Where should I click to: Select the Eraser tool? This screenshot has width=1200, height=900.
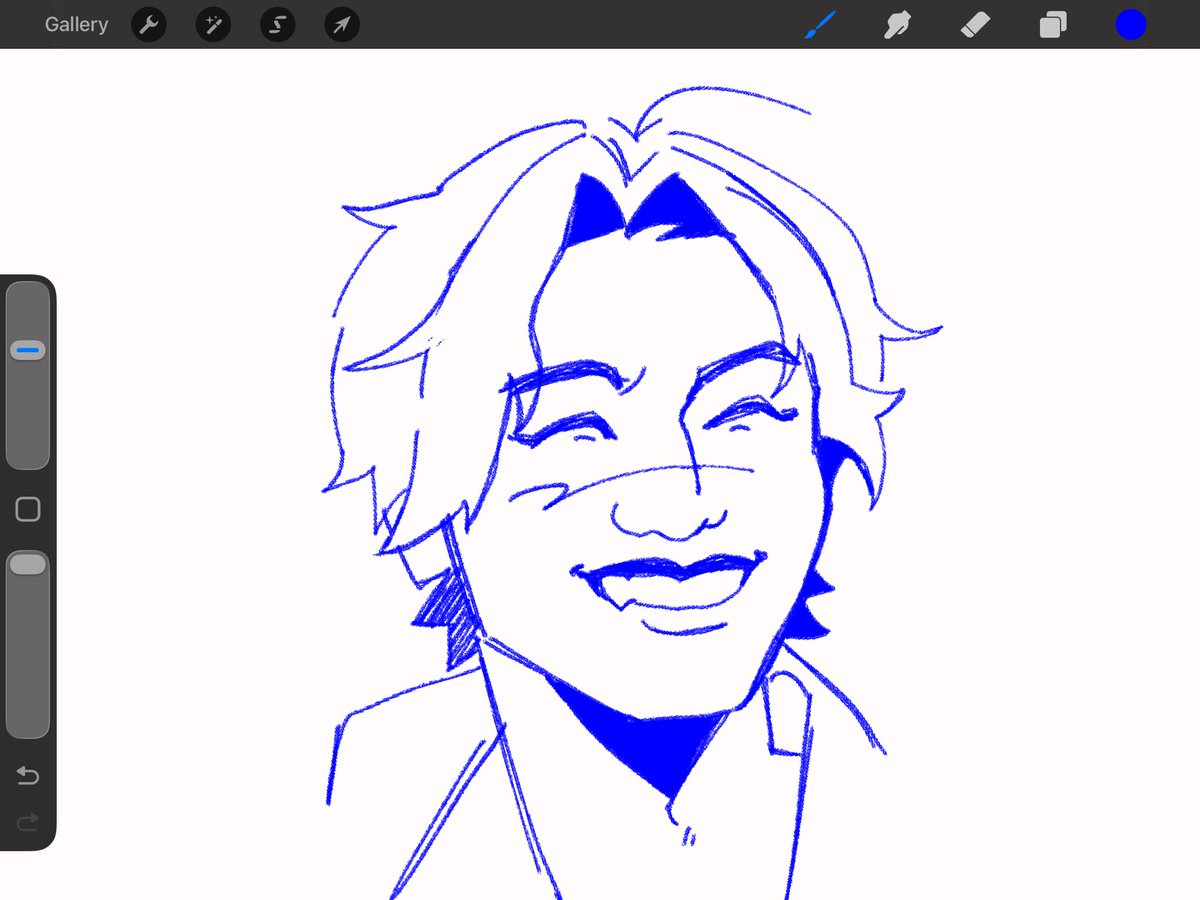(975, 24)
